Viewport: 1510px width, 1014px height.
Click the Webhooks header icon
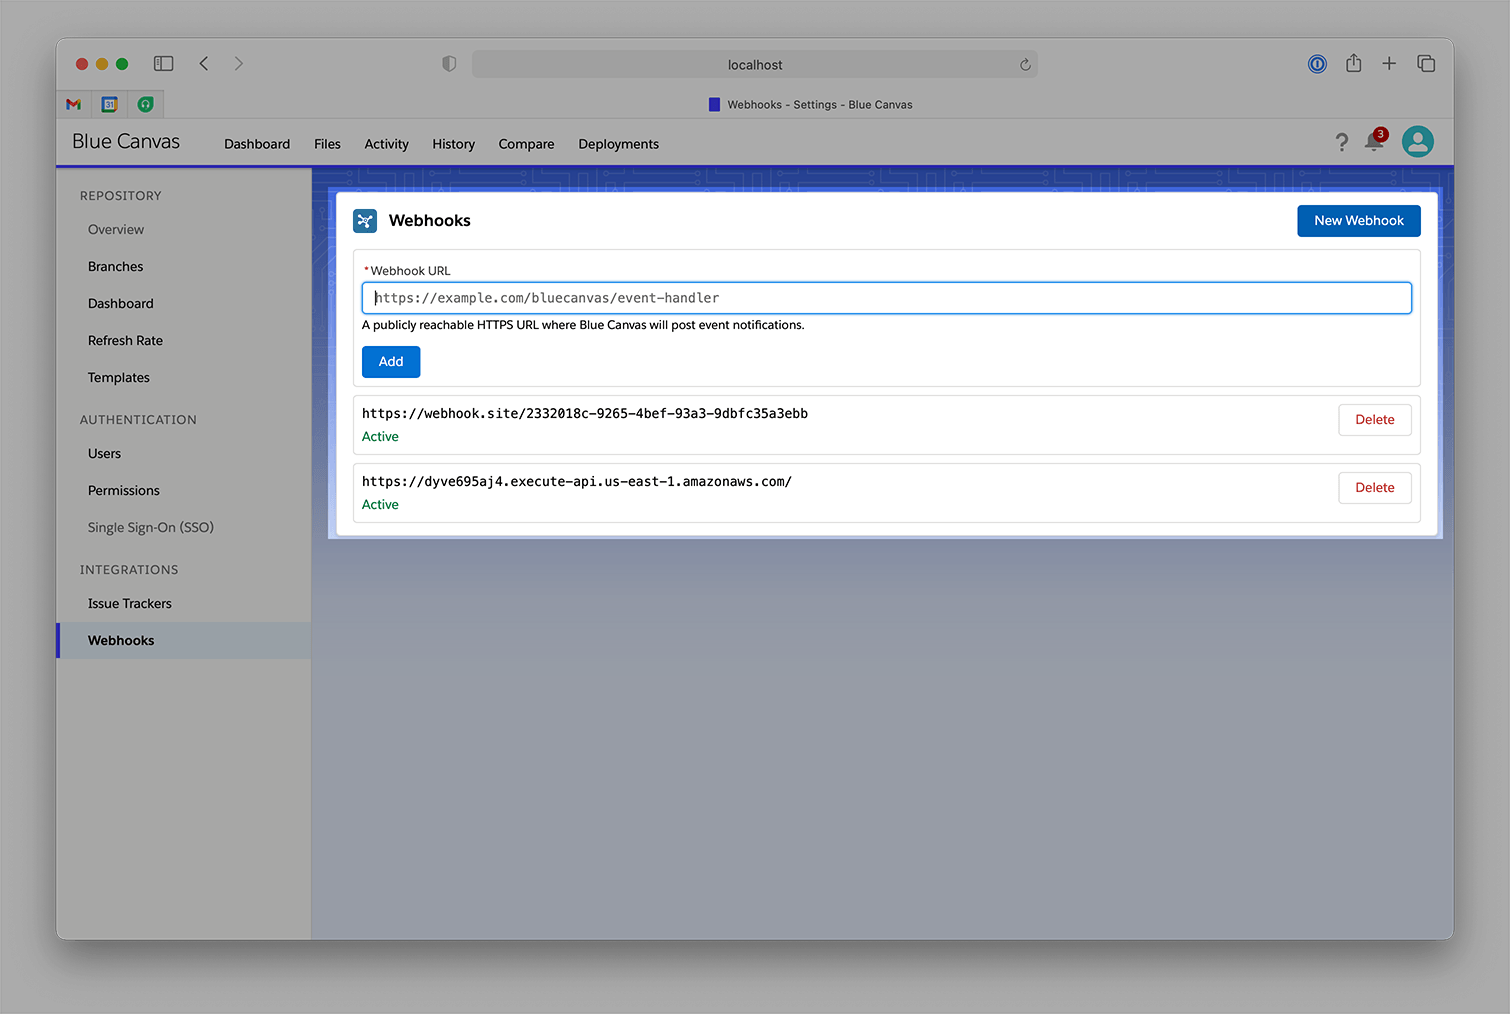pos(365,221)
